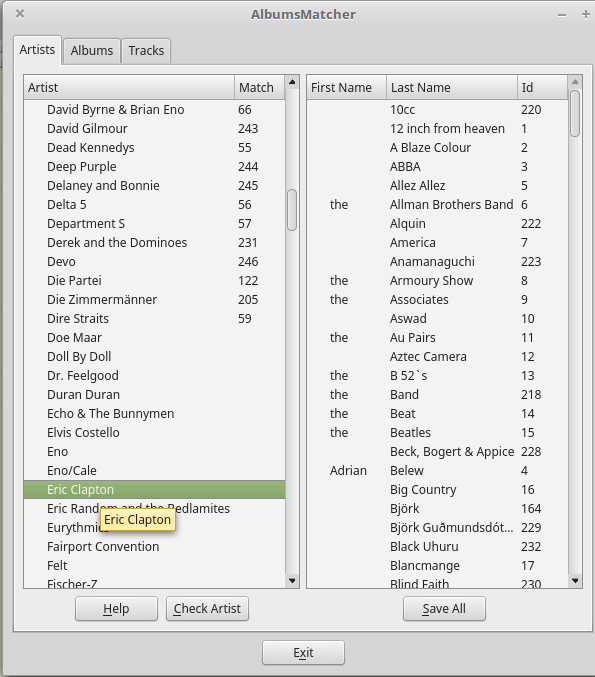
Task: Select Black Uhuru row
Action: point(437,547)
